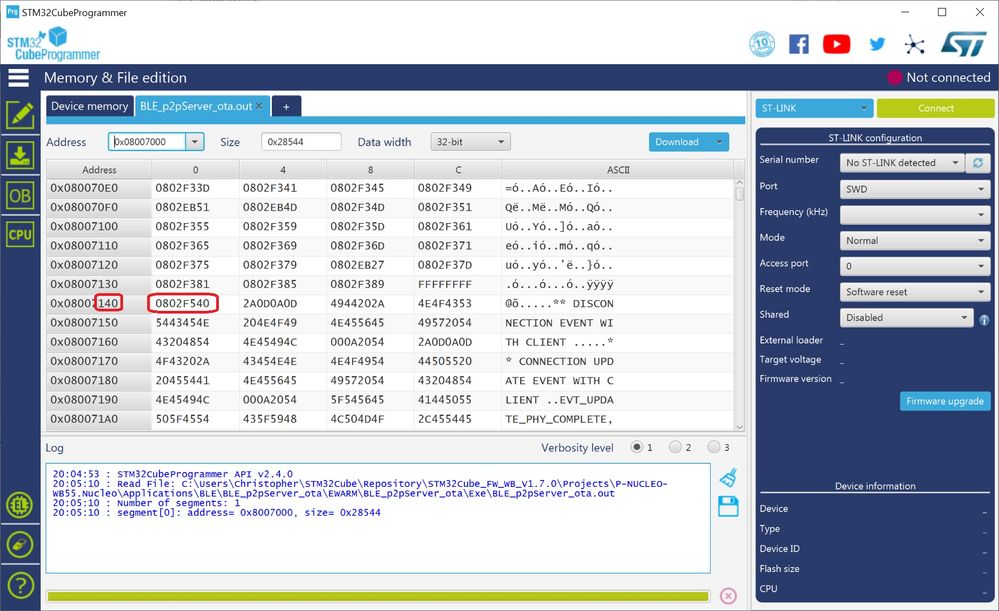Image resolution: width=999 pixels, height=611 pixels.
Task: Cancel the operation with the X icon
Action: [x=728, y=596]
